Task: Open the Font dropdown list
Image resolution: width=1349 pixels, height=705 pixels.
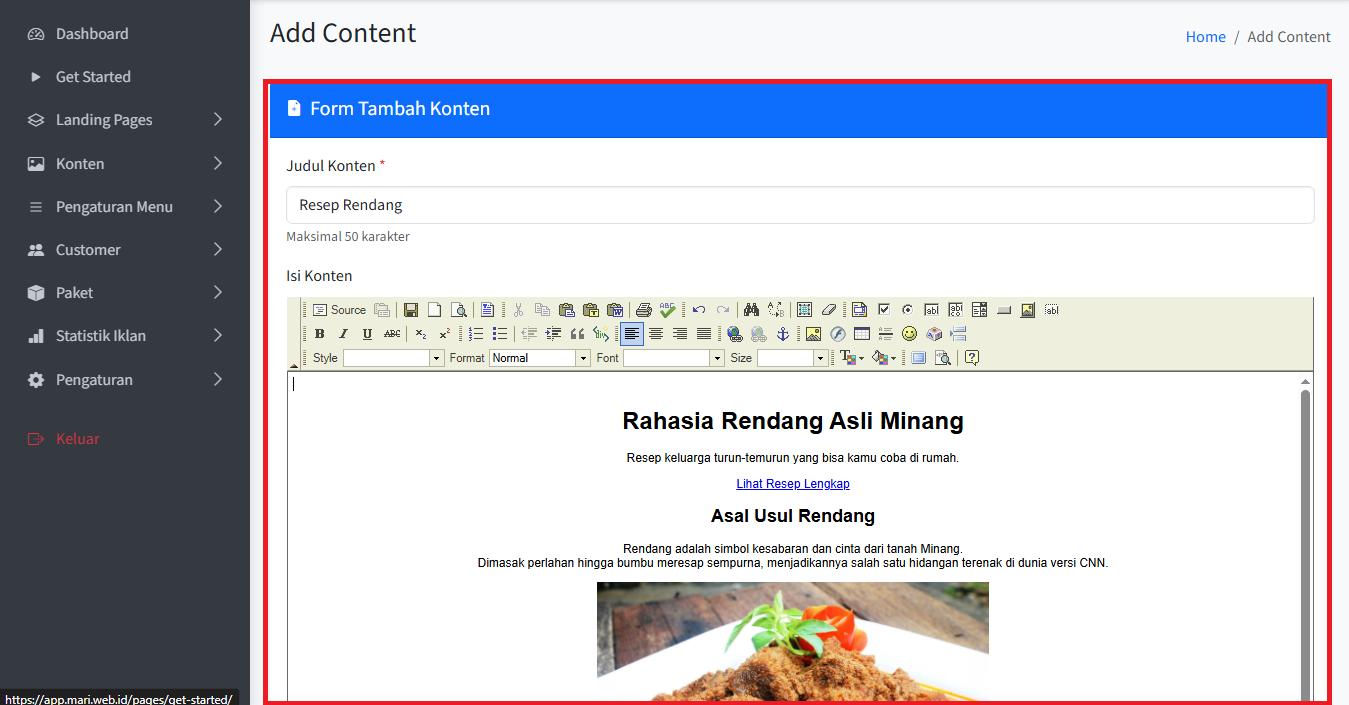Action: [x=673, y=358]
